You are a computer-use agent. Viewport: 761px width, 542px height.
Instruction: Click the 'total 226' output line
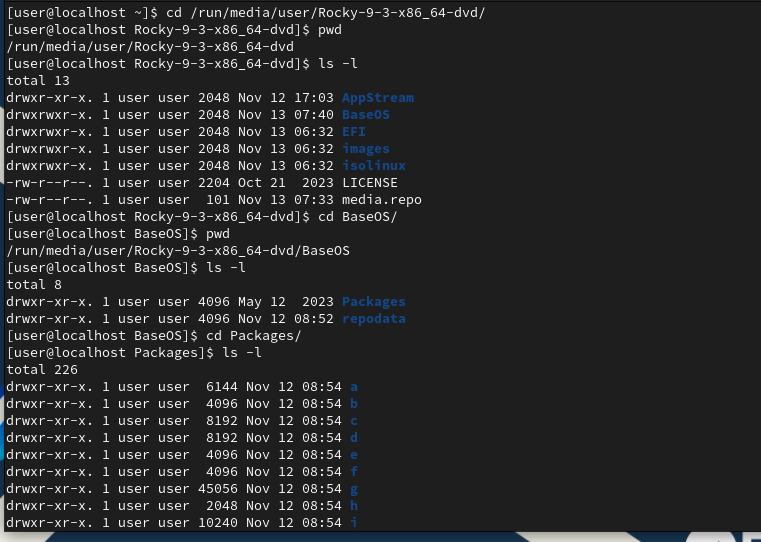tap(42, 370)
